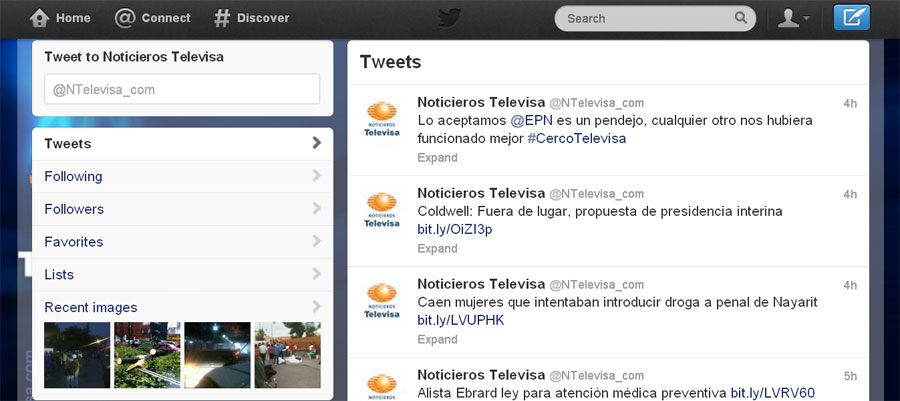Click the #CercoTelevisa hashtag

point(577,139)
